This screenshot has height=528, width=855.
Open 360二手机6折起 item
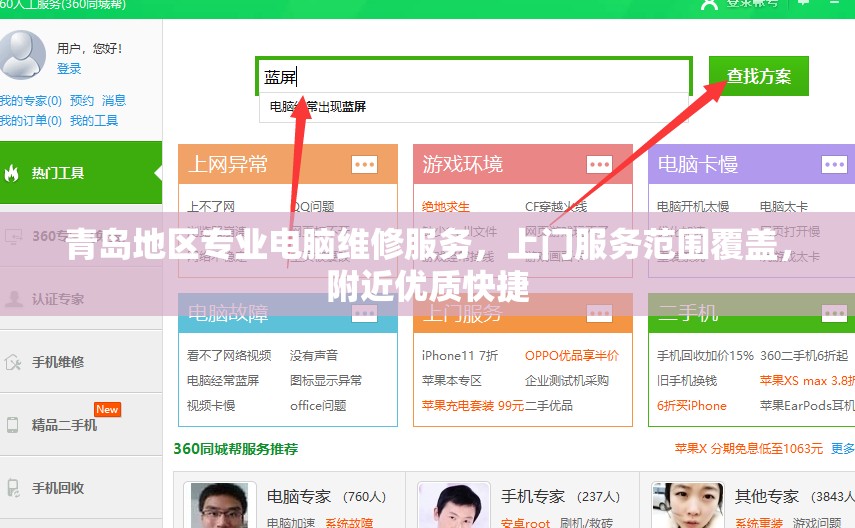click(804, 356)
